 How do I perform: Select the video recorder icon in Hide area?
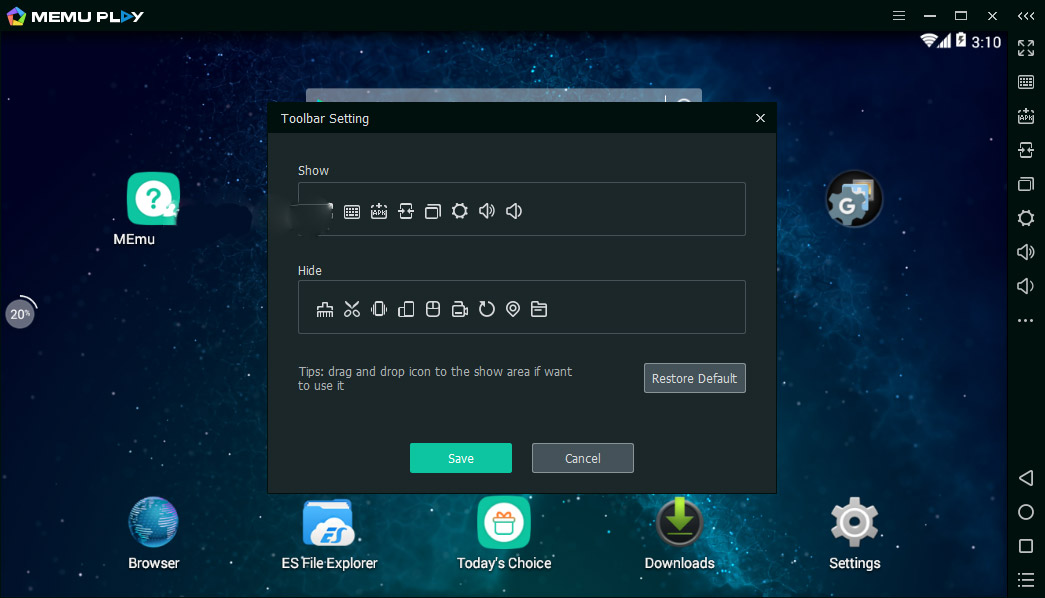click(459, 309)
